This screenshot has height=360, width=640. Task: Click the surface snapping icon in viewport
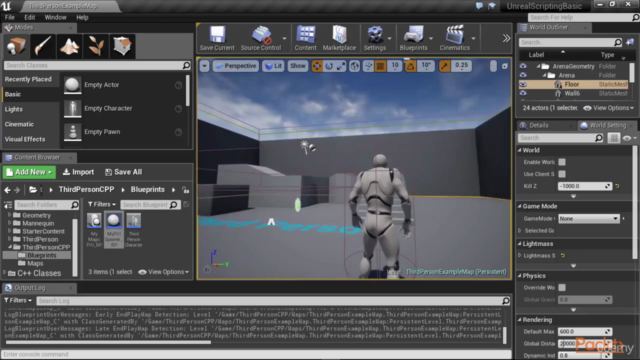[368, 66]
